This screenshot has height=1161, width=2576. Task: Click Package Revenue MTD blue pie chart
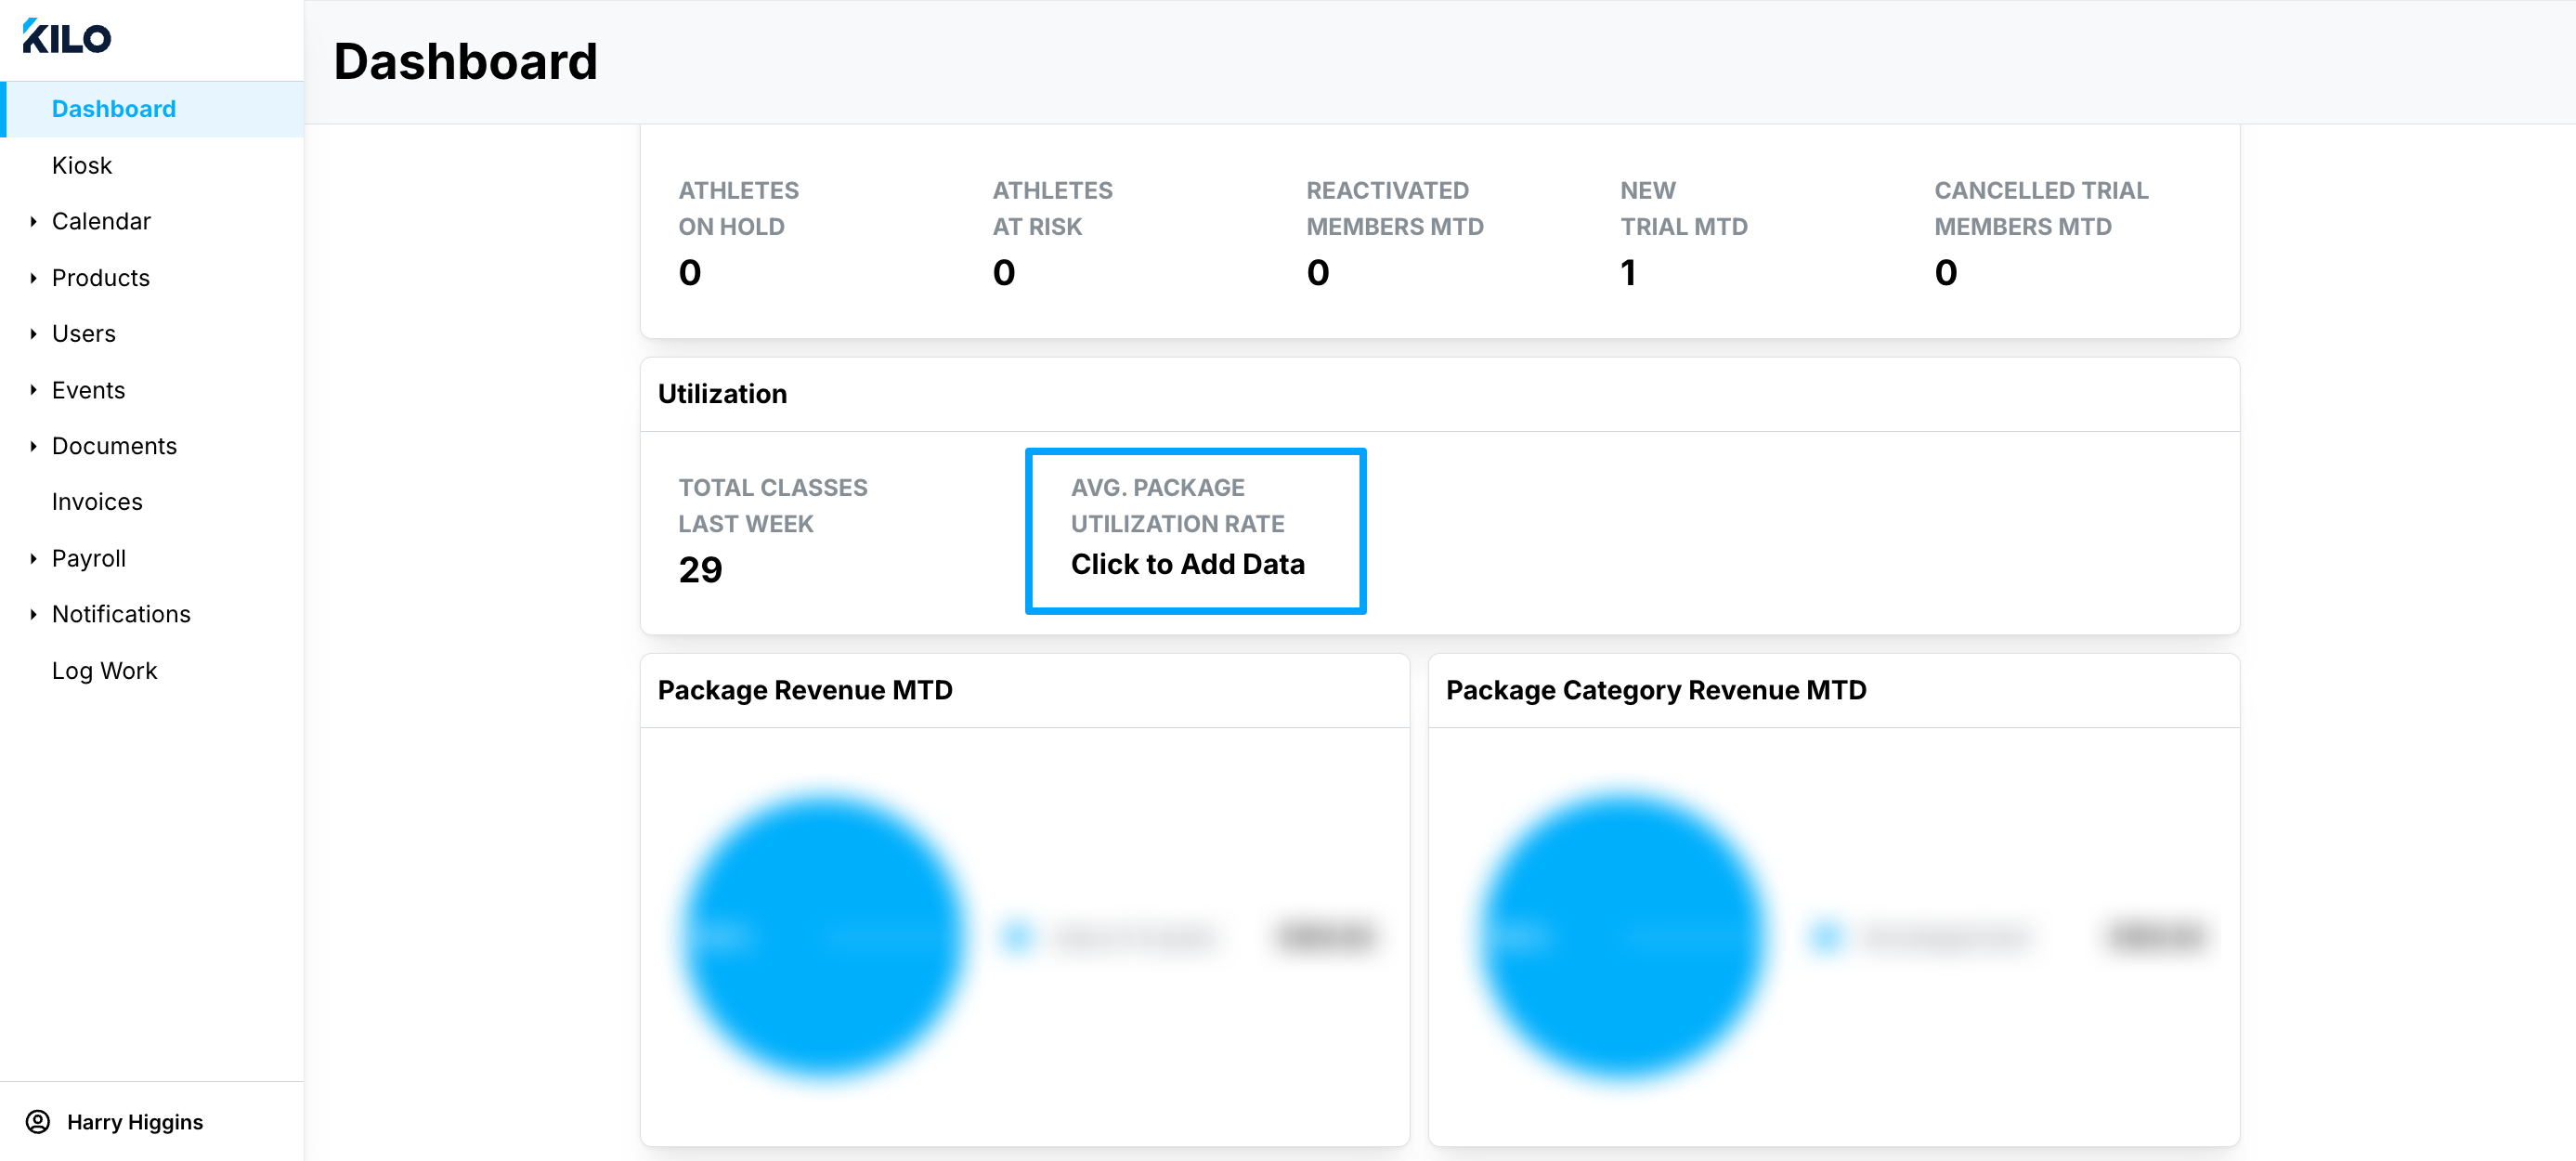[x=822, y=935]
